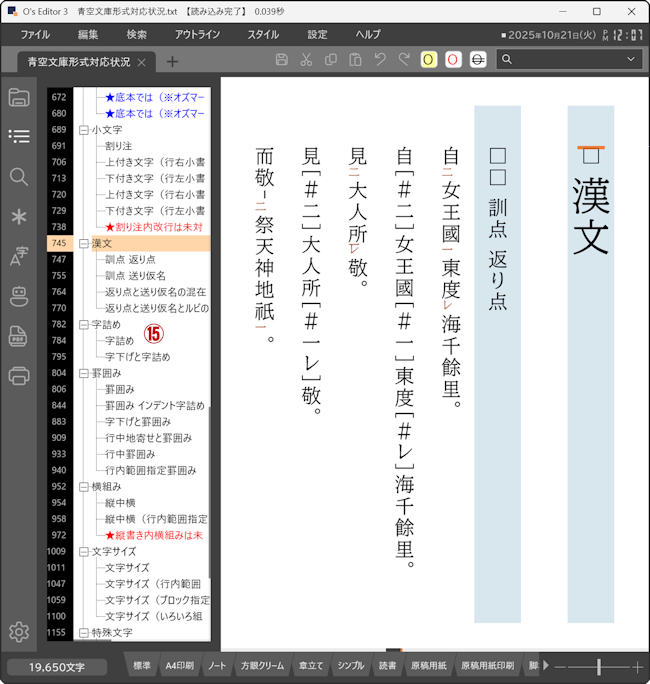
Task: Toggle the yellow circle highlight marker
Action: (x=428, y=60)
